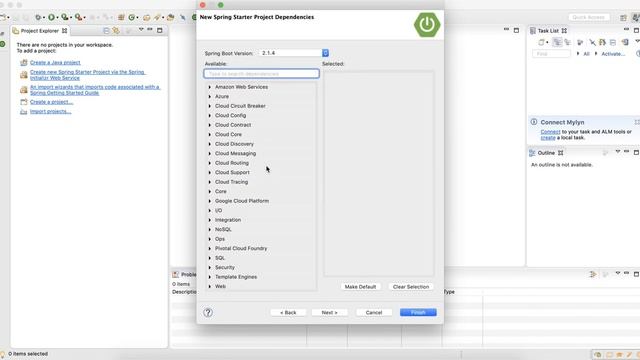Select the Outline view tab
Image resolution: width=640 pixels, height=360 pixels.
546,153
